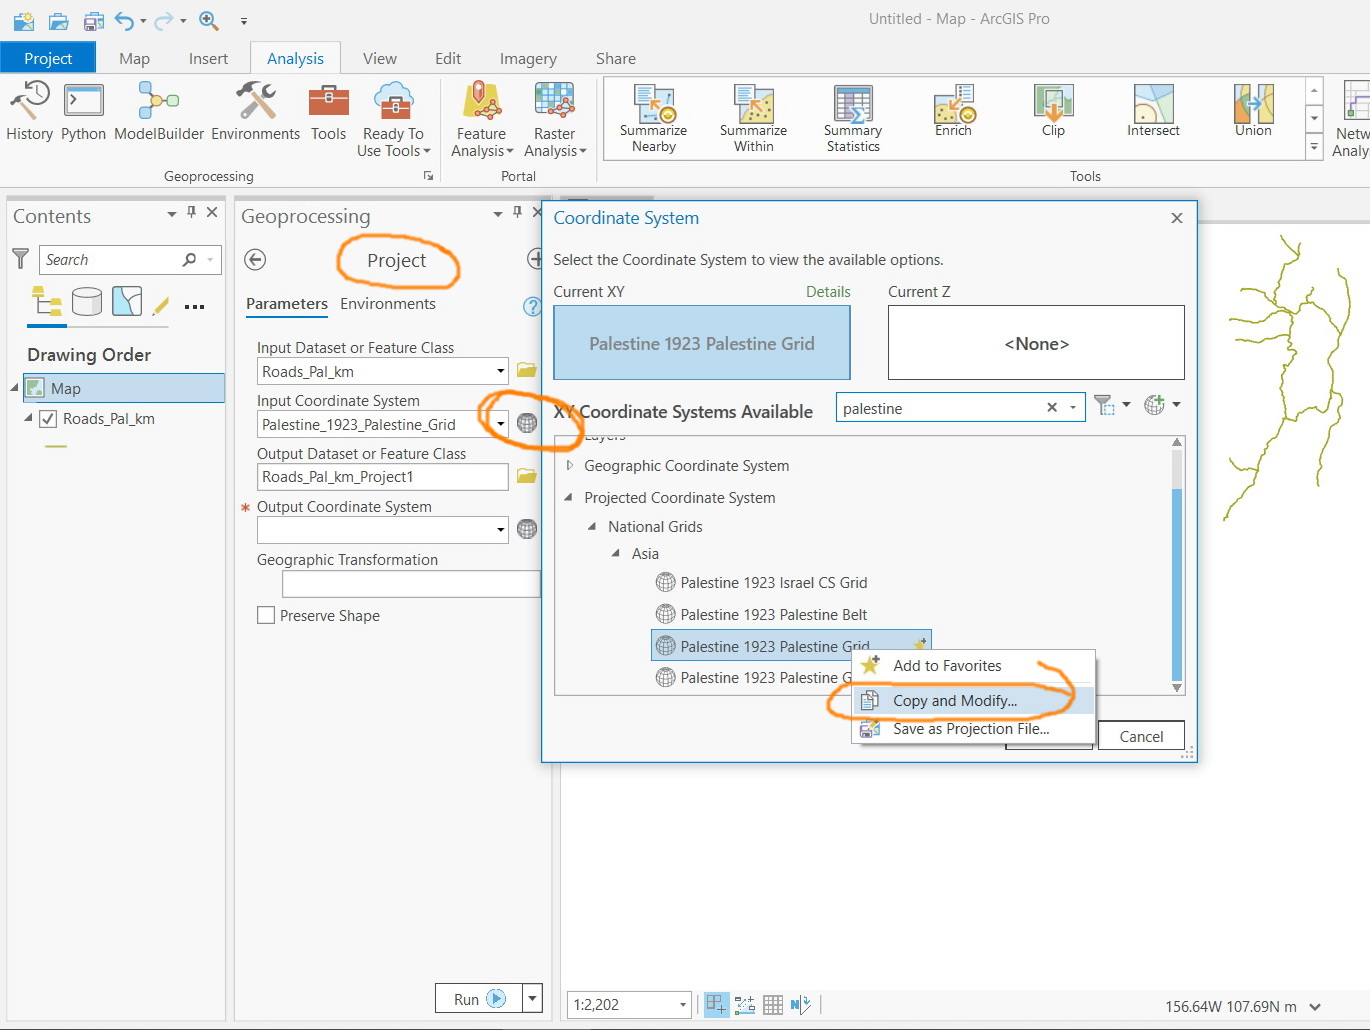The width and height of the screenshot is (1370, 1030).
Task: Select the Clip analysis tool
Action: click(1053, 111)
